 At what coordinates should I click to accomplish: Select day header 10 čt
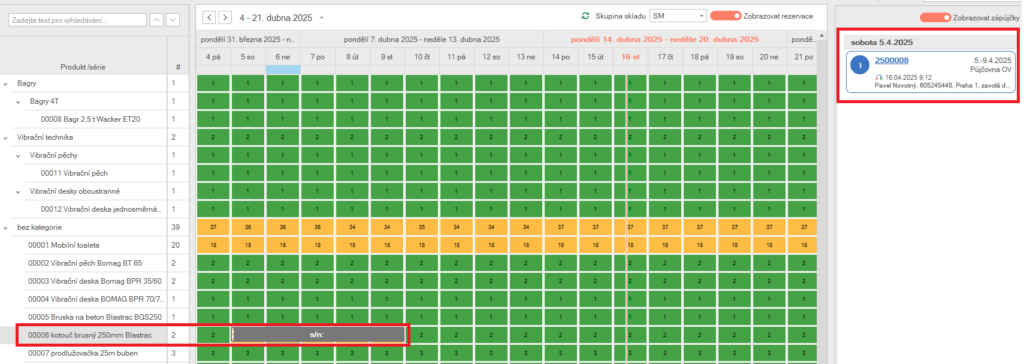click(422, 58)
